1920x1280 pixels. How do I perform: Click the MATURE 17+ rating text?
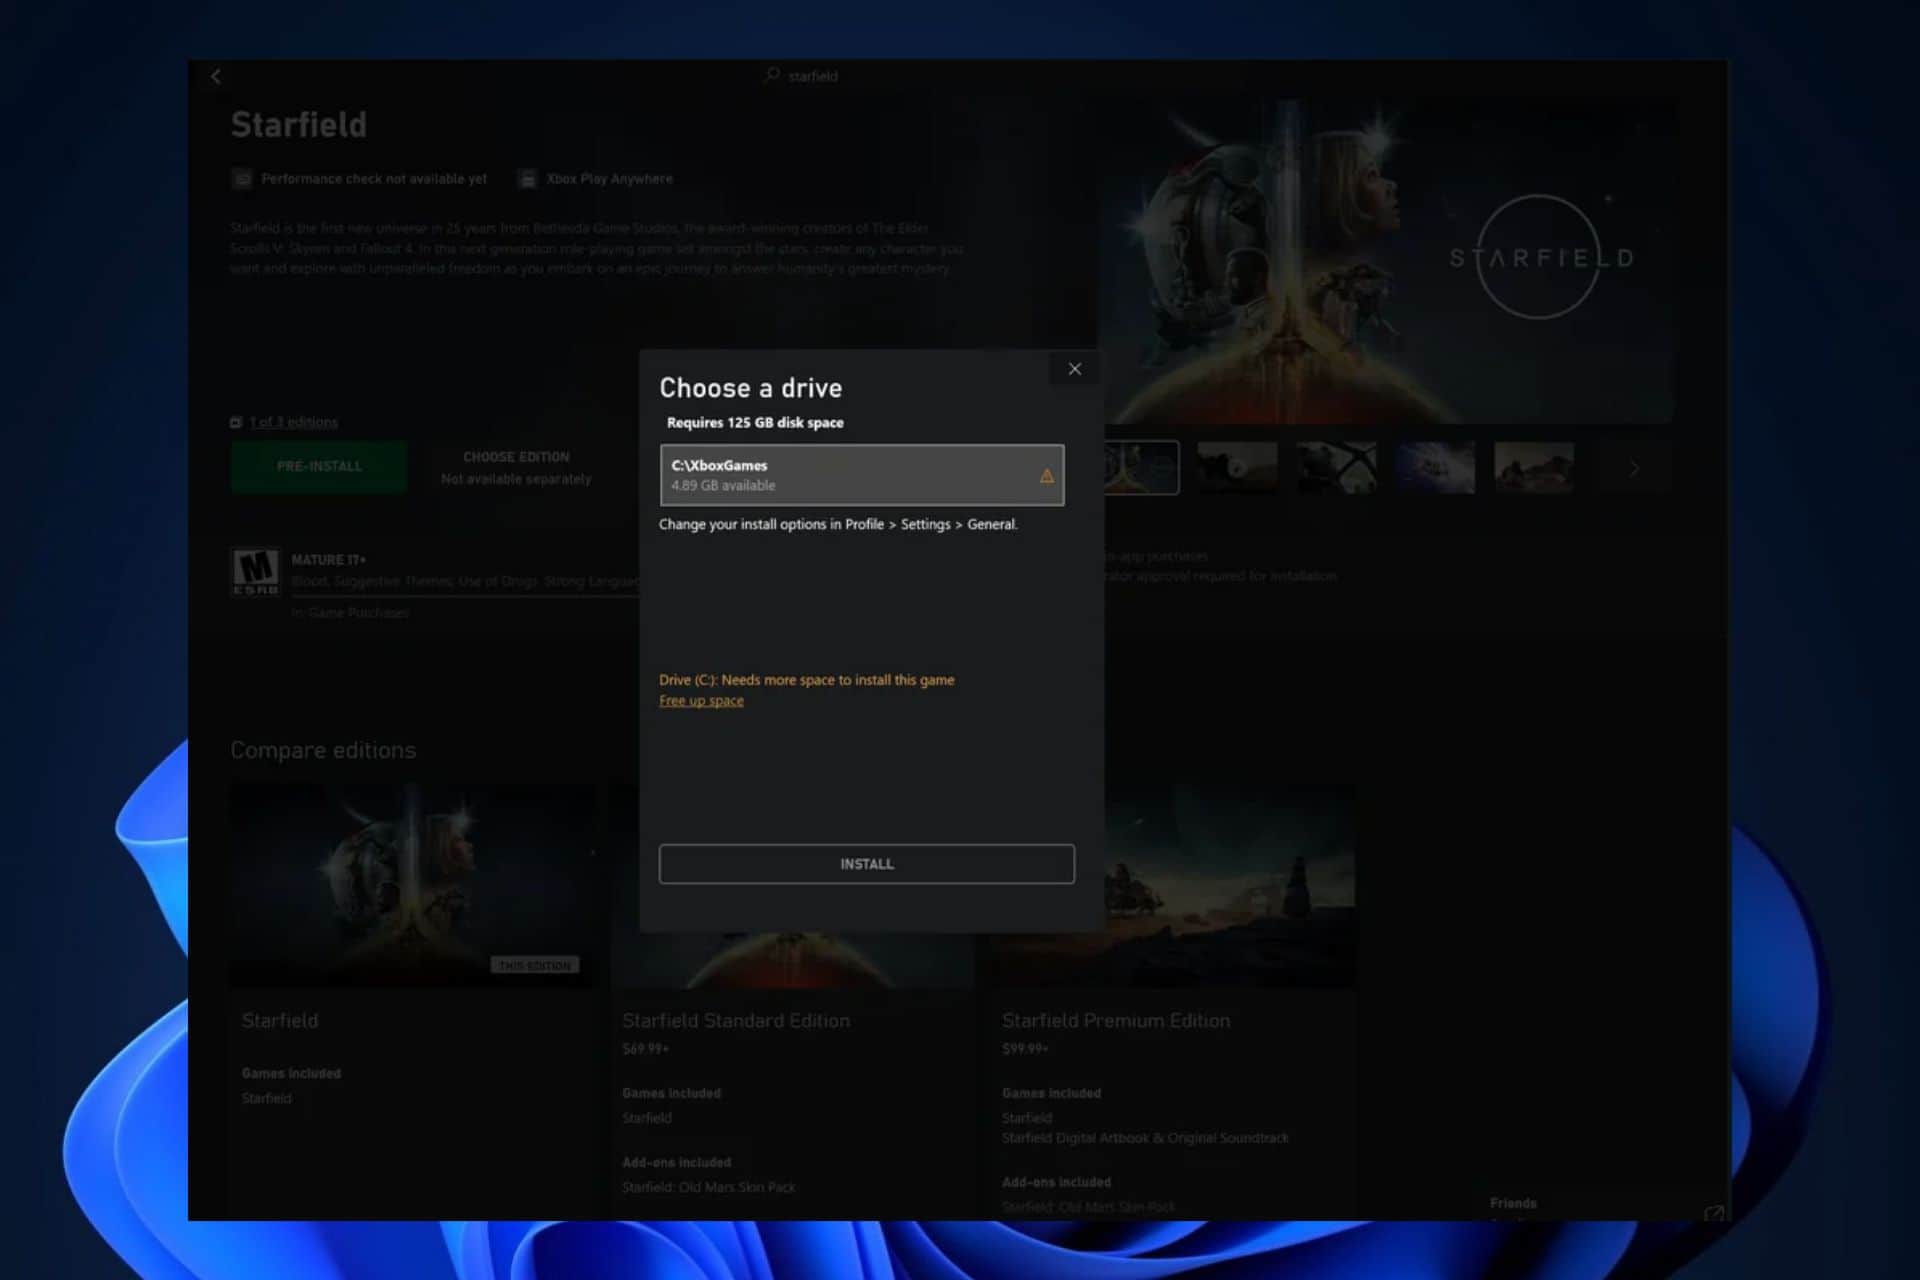tap(329, 560)
